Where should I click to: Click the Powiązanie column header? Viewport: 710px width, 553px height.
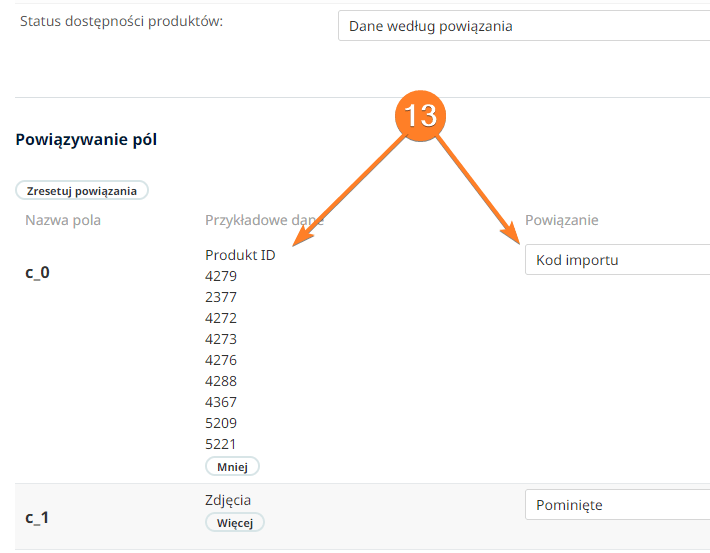pyautogui.click(x=561, y=220)
